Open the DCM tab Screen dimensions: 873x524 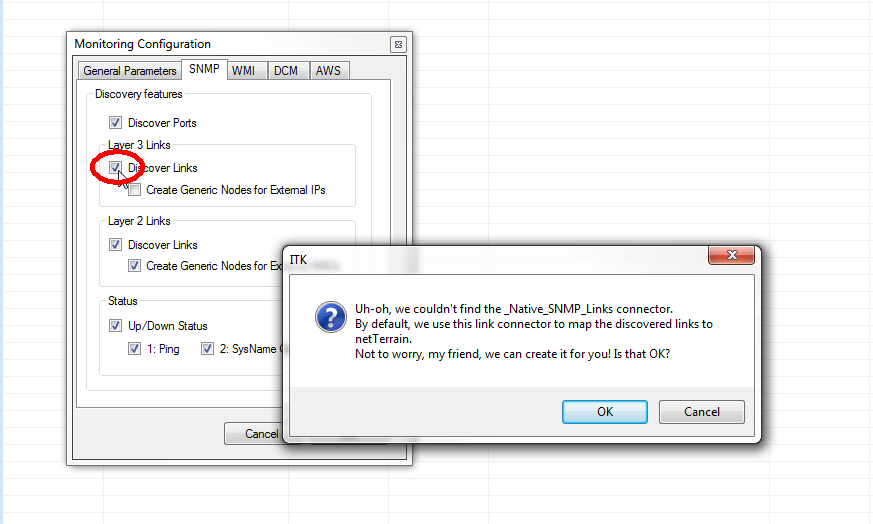coord(286,71)
